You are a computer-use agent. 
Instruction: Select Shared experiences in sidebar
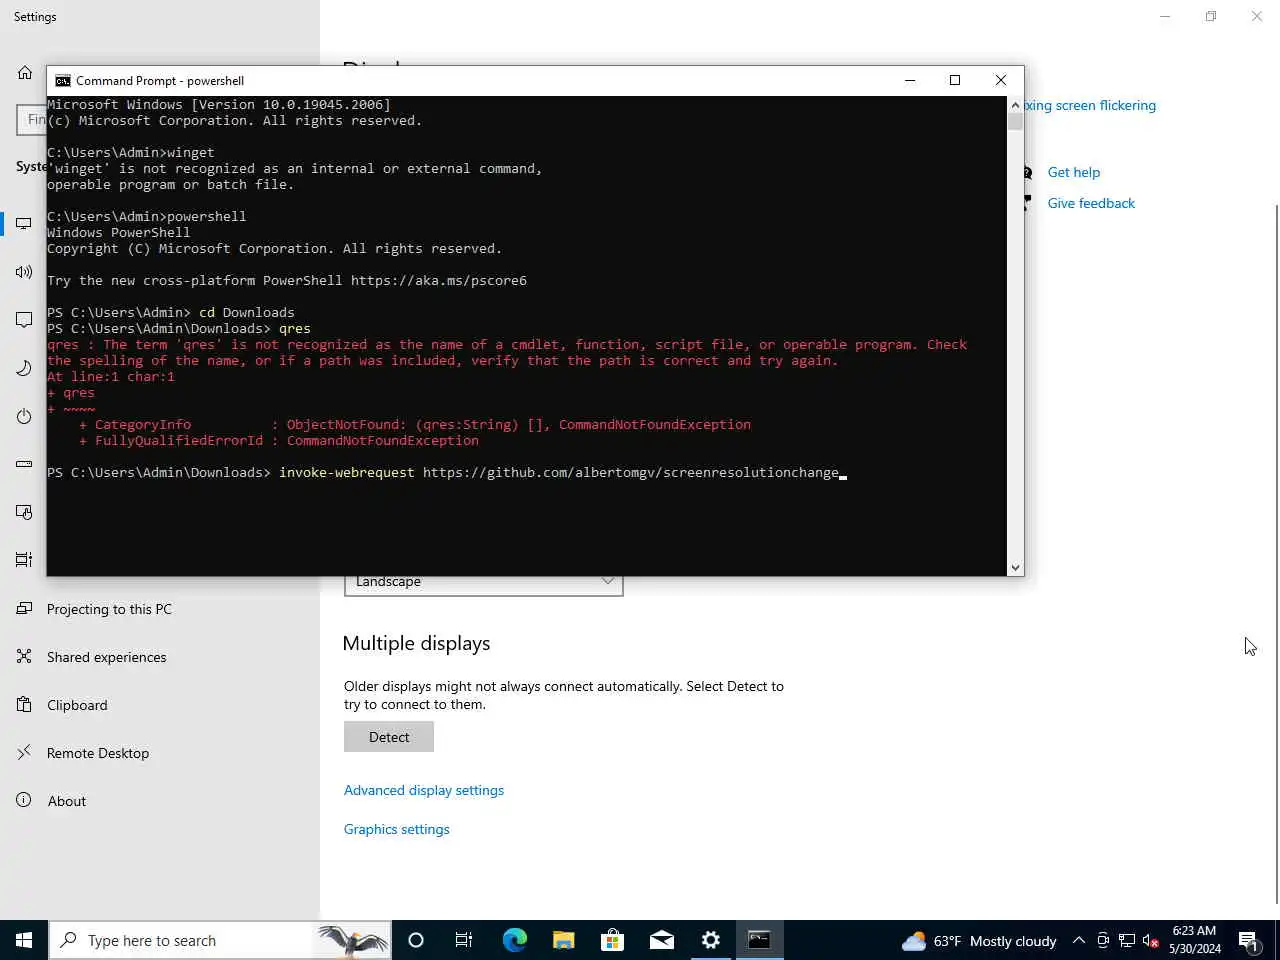106,657
